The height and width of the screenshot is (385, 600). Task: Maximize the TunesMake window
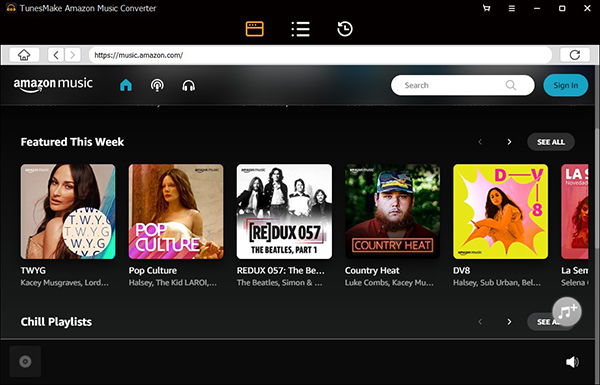(562, 8)
